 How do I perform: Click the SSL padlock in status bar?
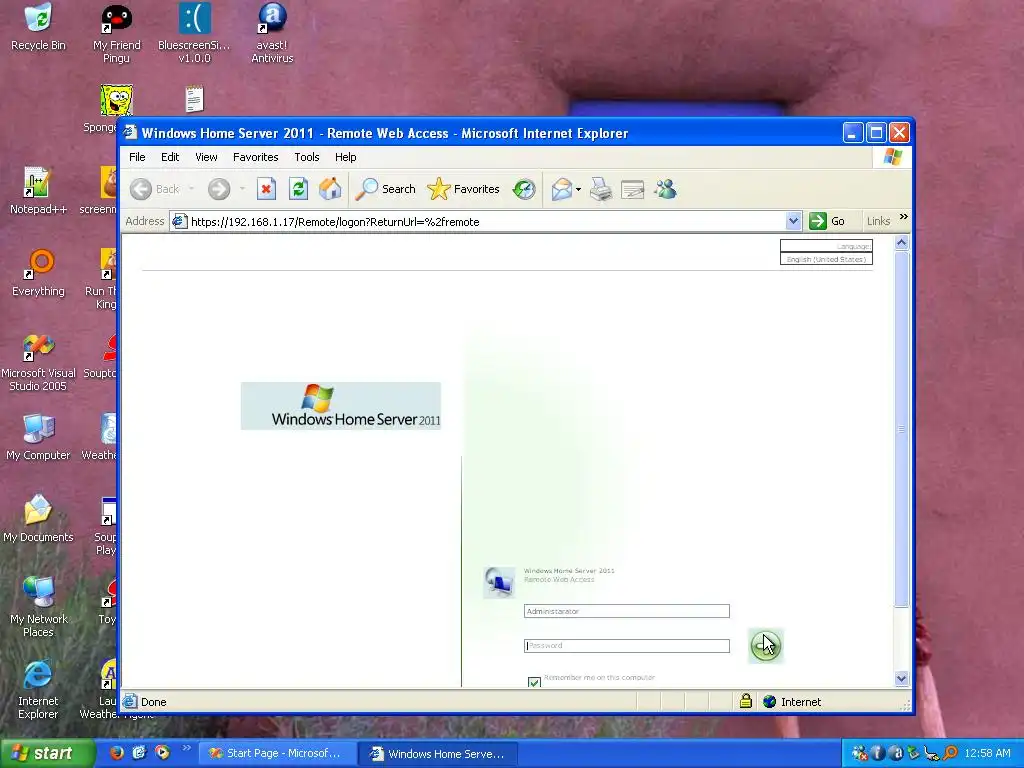pyautogui.click(x=746, y=701)
